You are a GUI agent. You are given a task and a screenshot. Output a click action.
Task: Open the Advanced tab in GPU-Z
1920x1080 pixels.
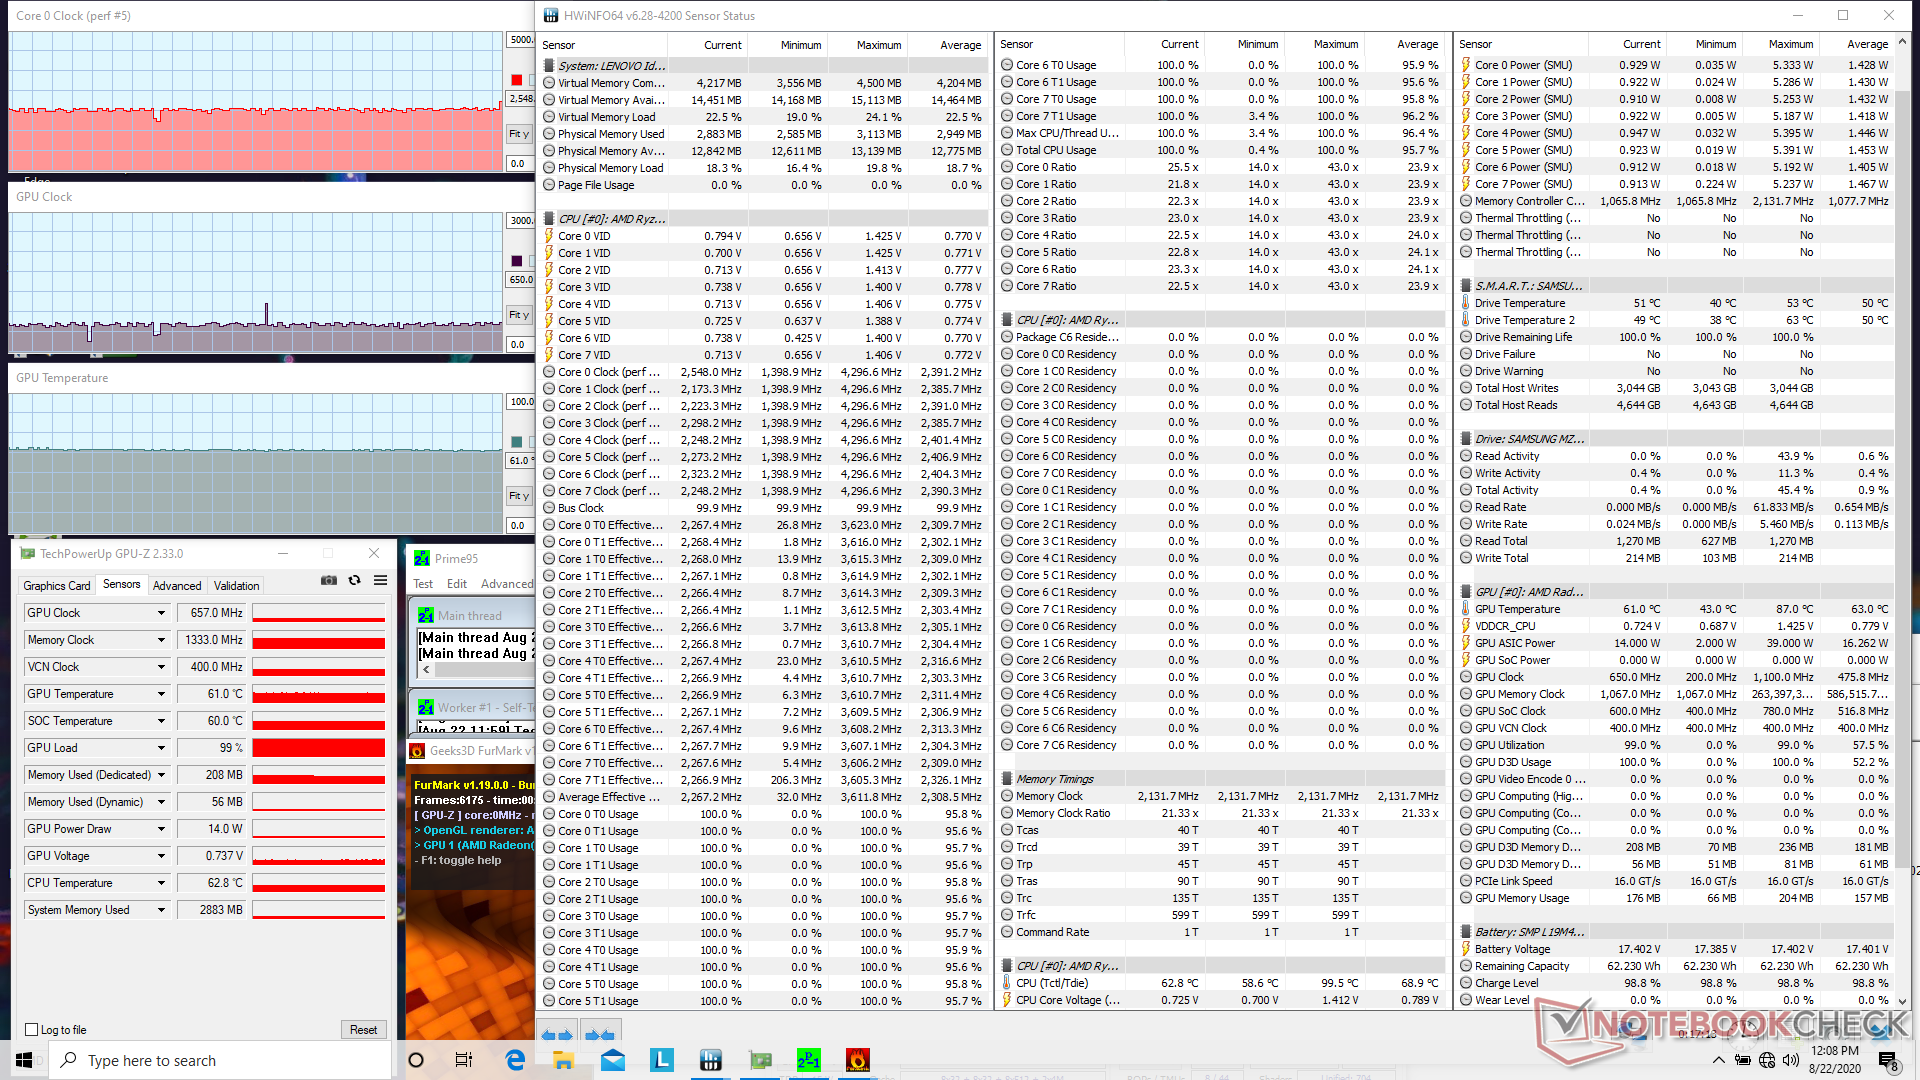[177, 586]
